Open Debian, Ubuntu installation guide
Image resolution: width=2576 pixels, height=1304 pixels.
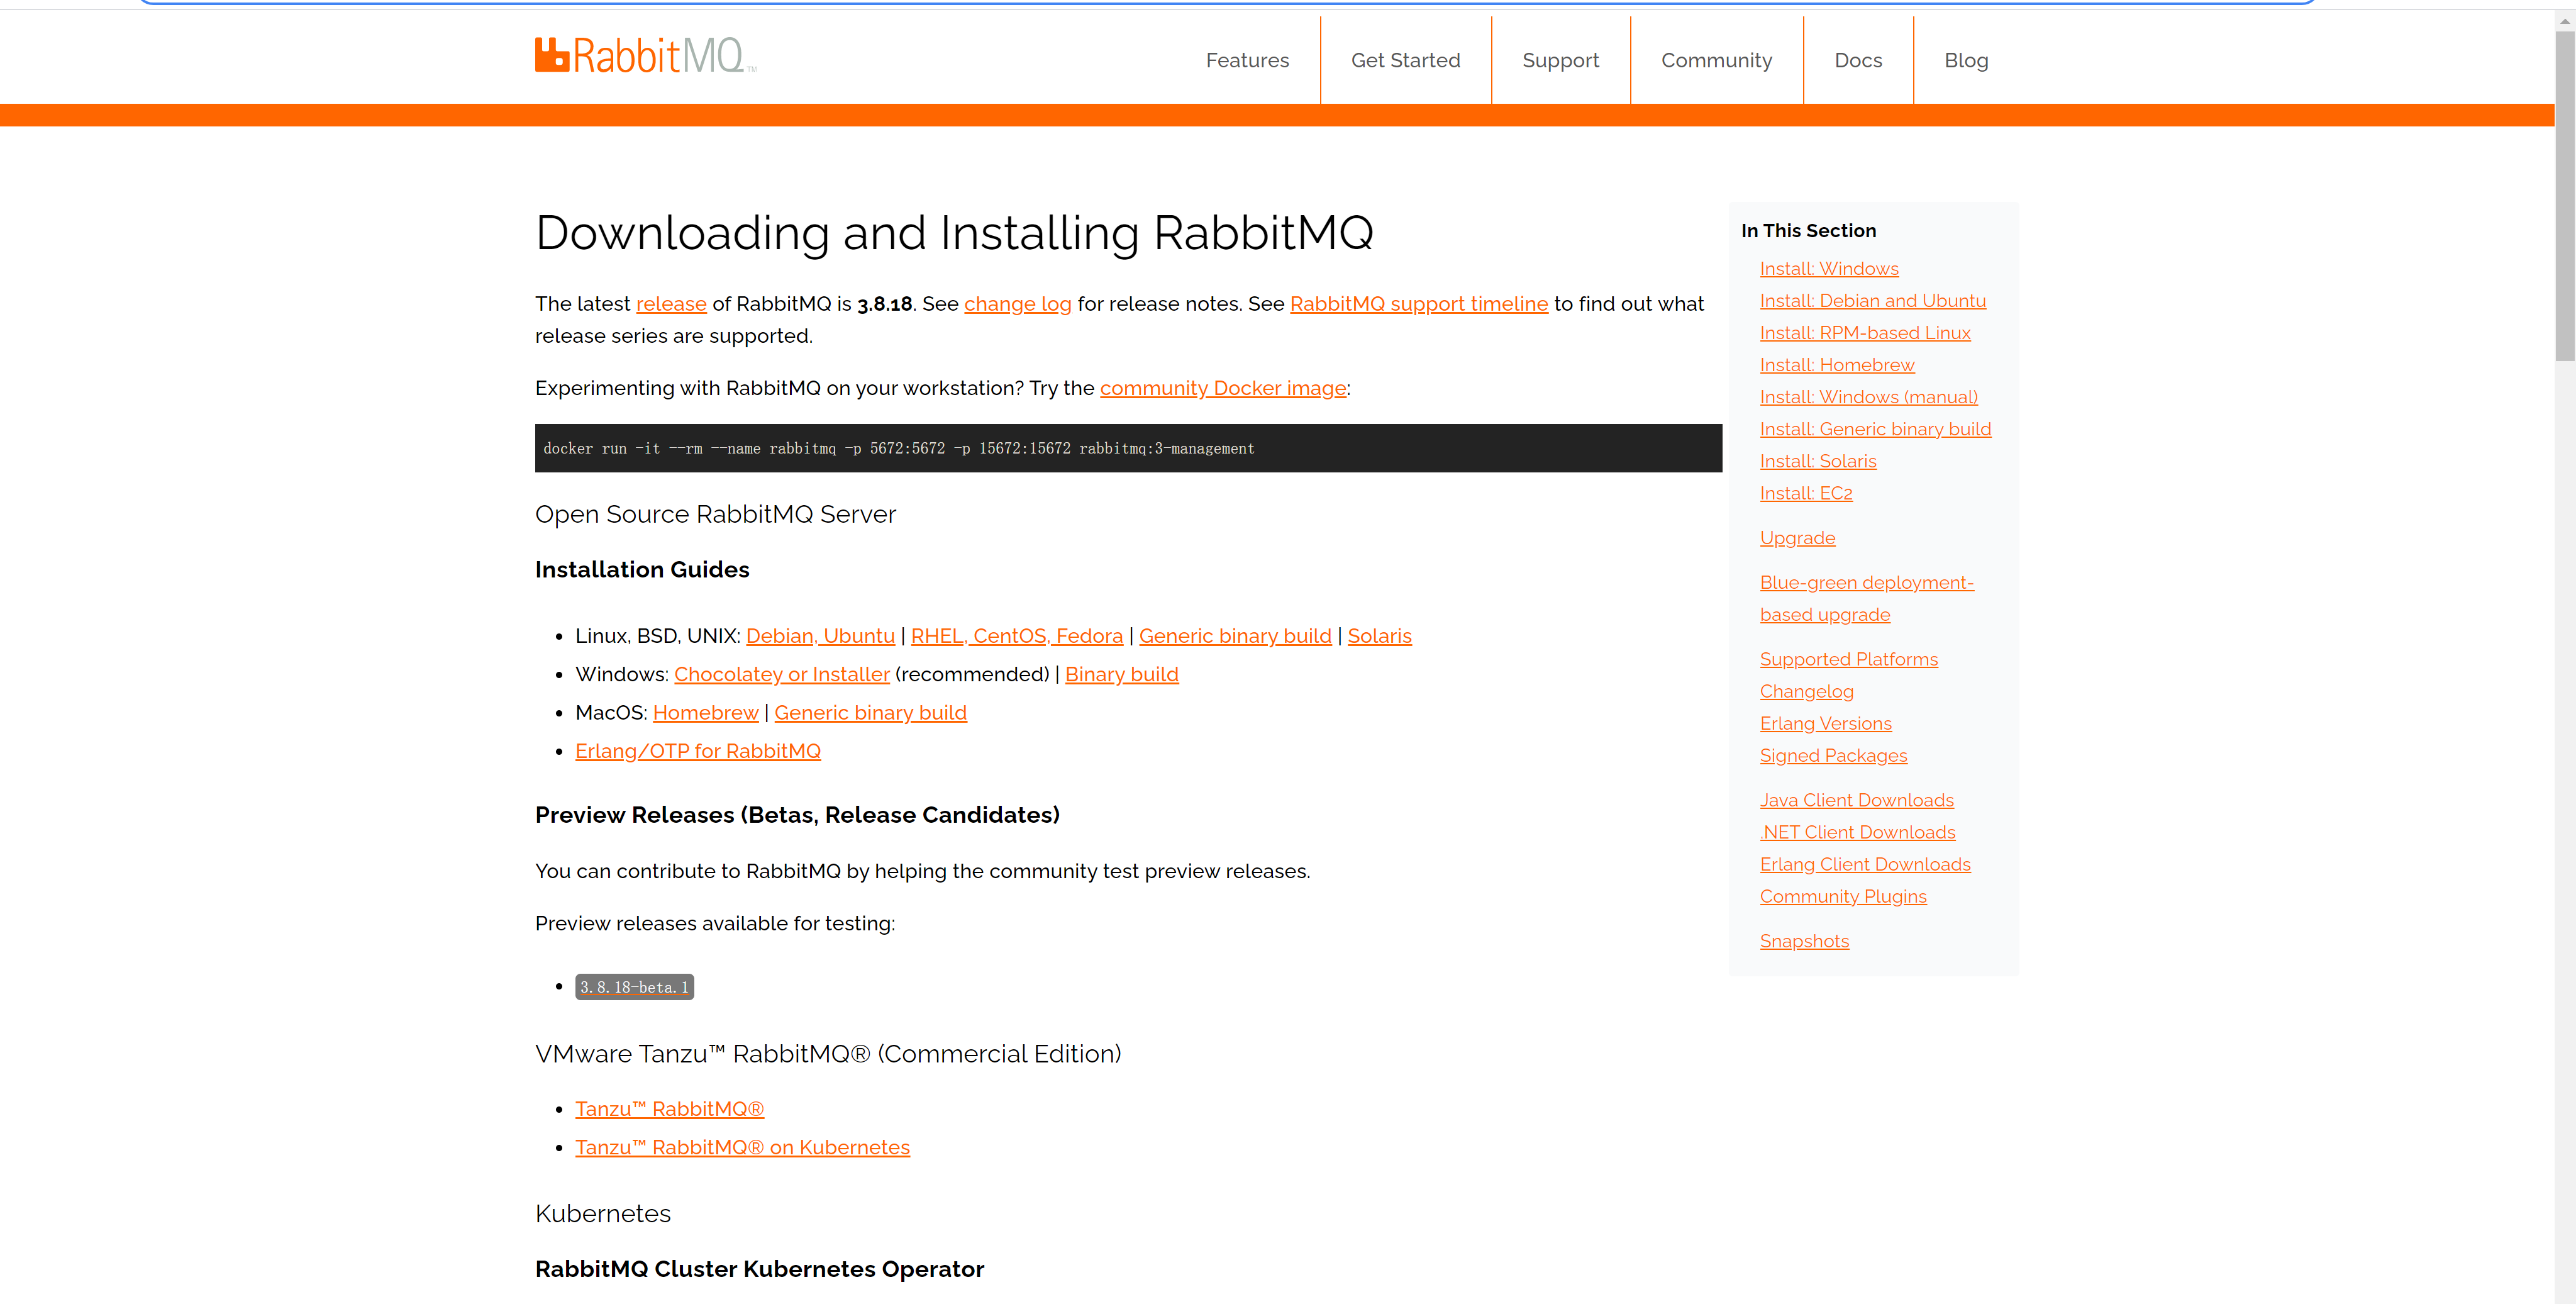(x=820, y=636)
